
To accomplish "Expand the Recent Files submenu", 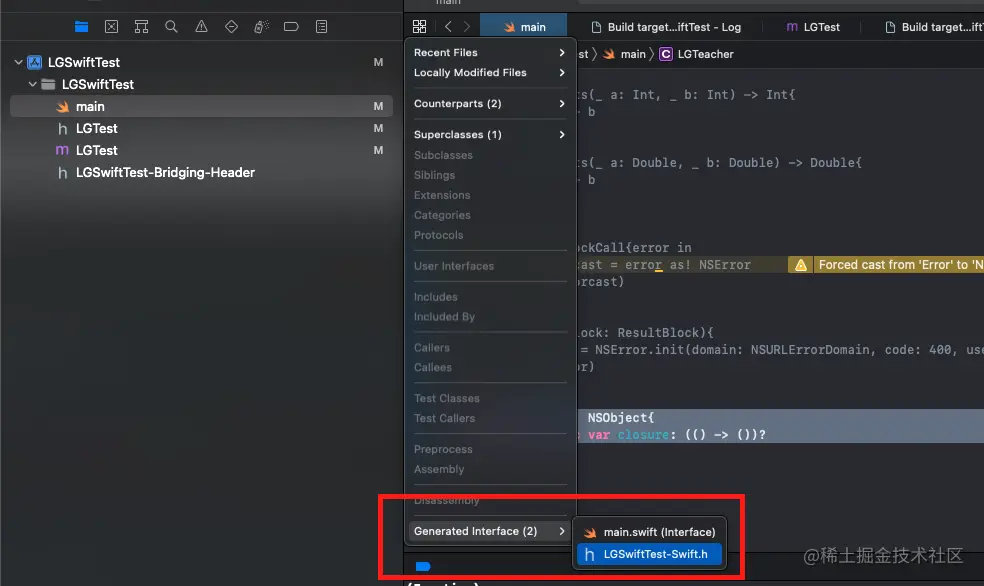I will click(x=489, y=53).
